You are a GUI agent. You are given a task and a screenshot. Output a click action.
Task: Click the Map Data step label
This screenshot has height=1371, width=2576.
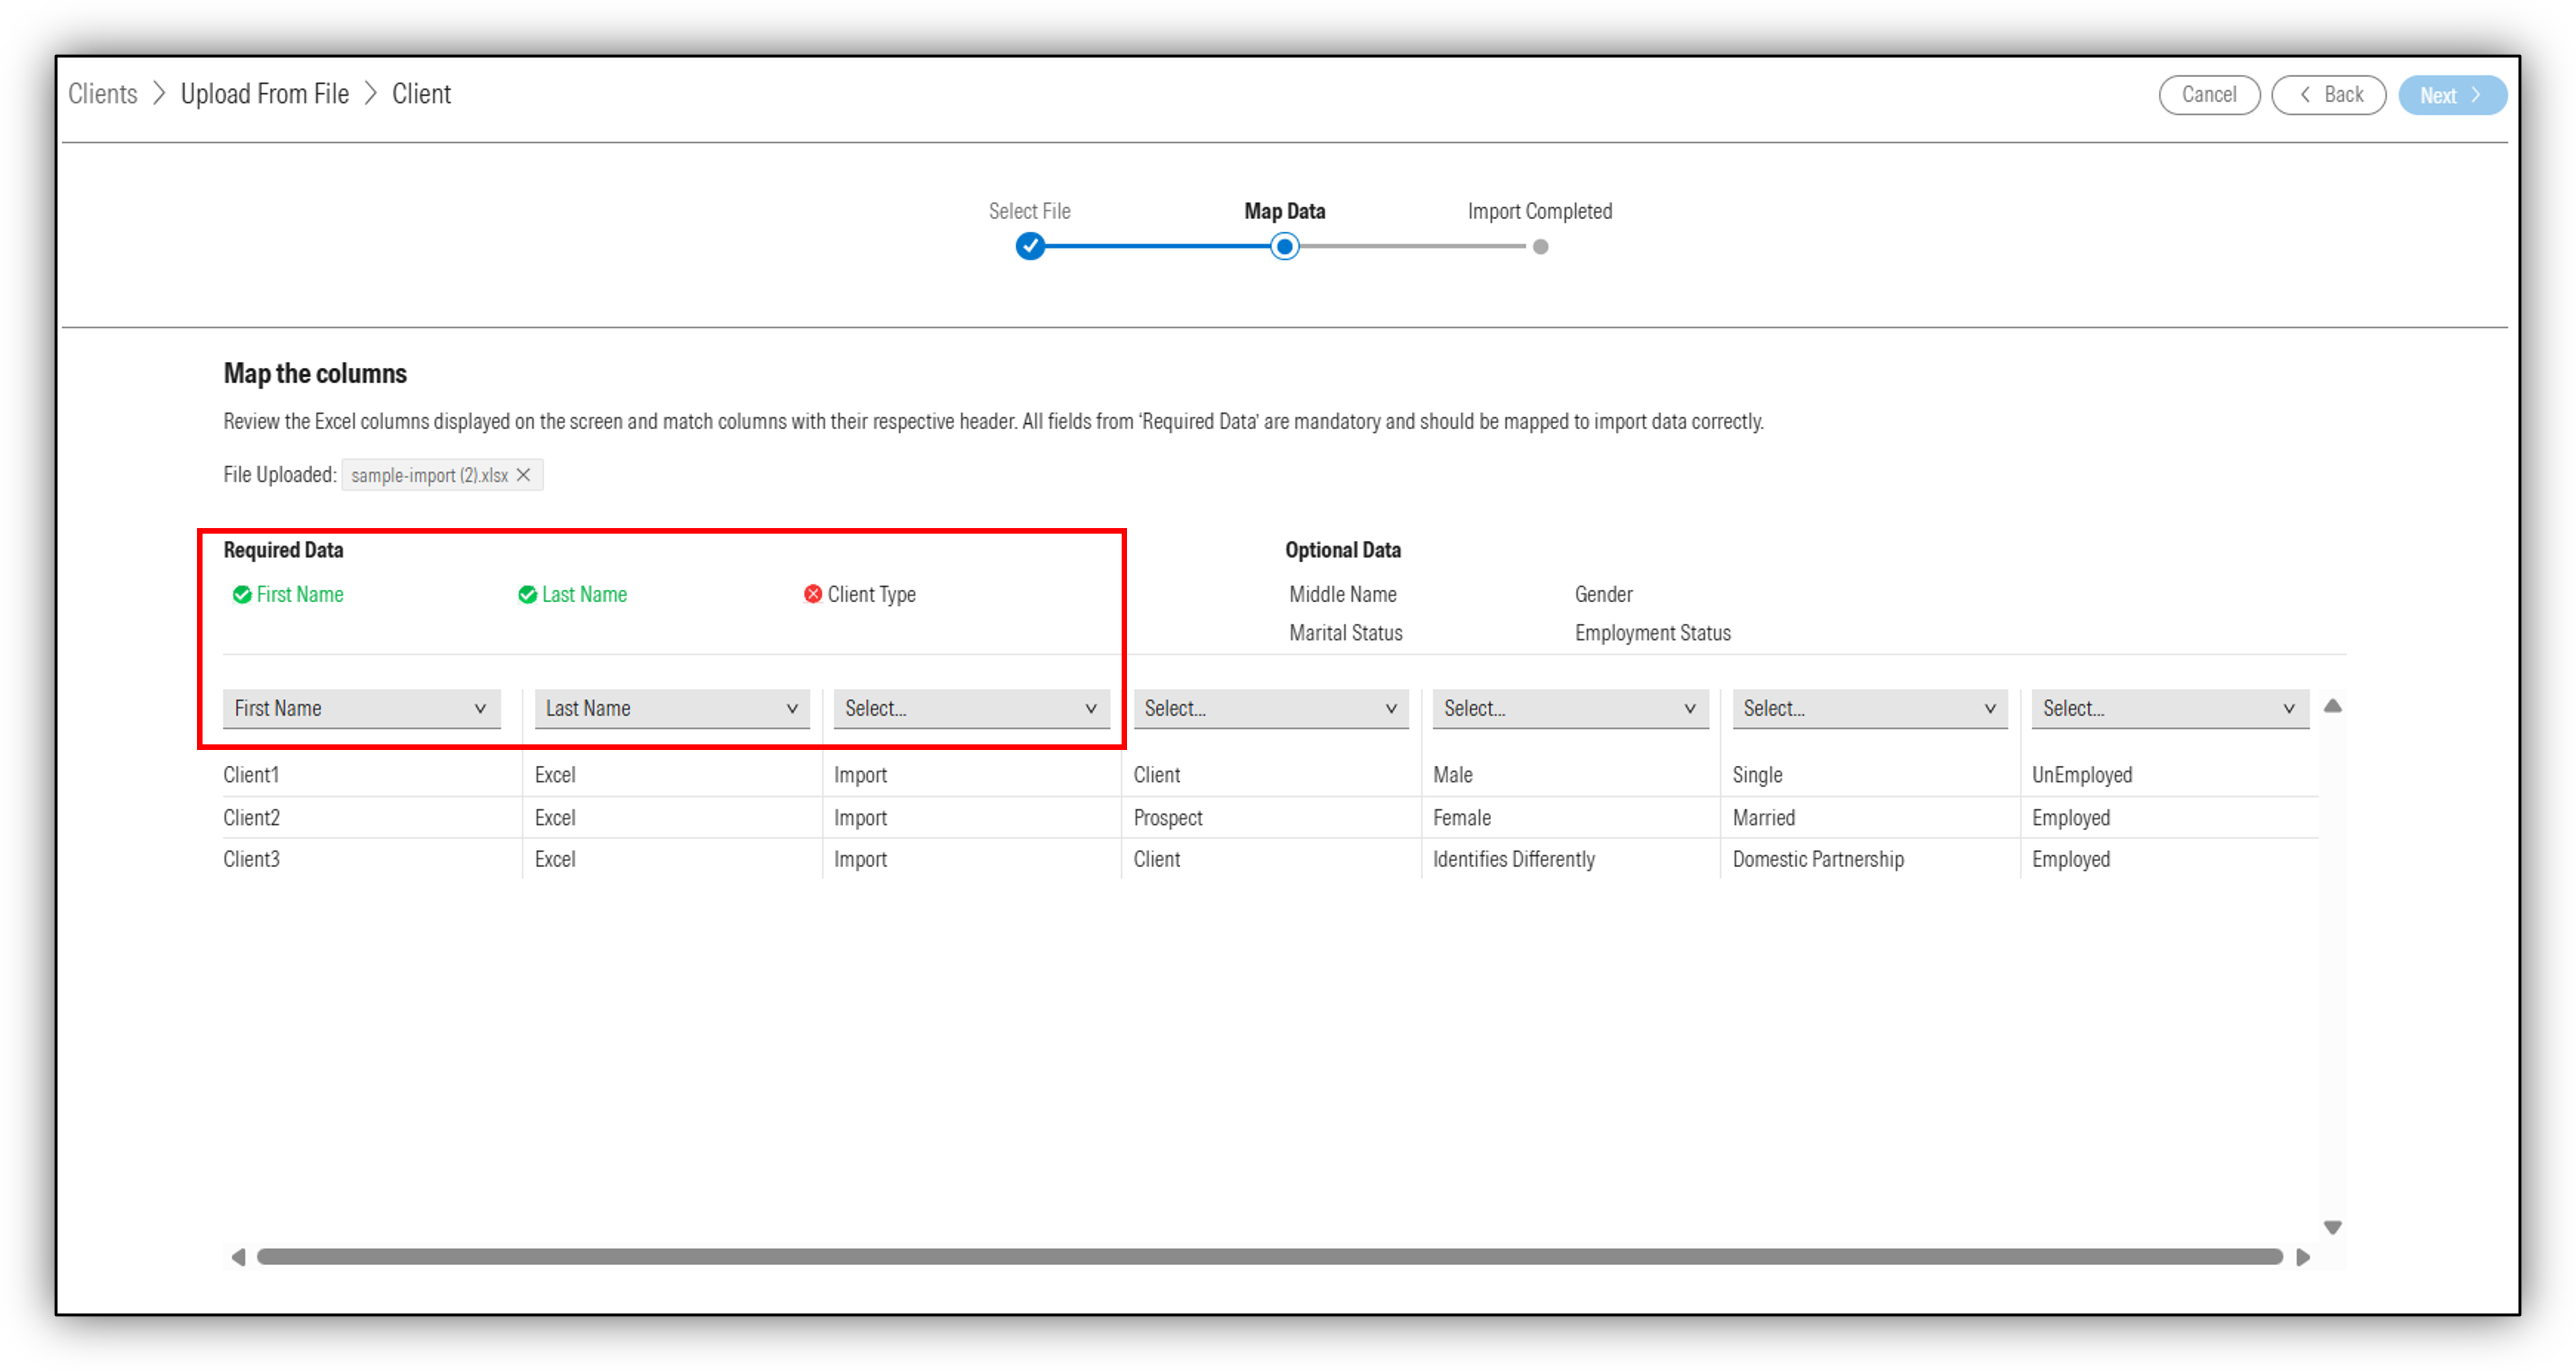(1285, 211)
